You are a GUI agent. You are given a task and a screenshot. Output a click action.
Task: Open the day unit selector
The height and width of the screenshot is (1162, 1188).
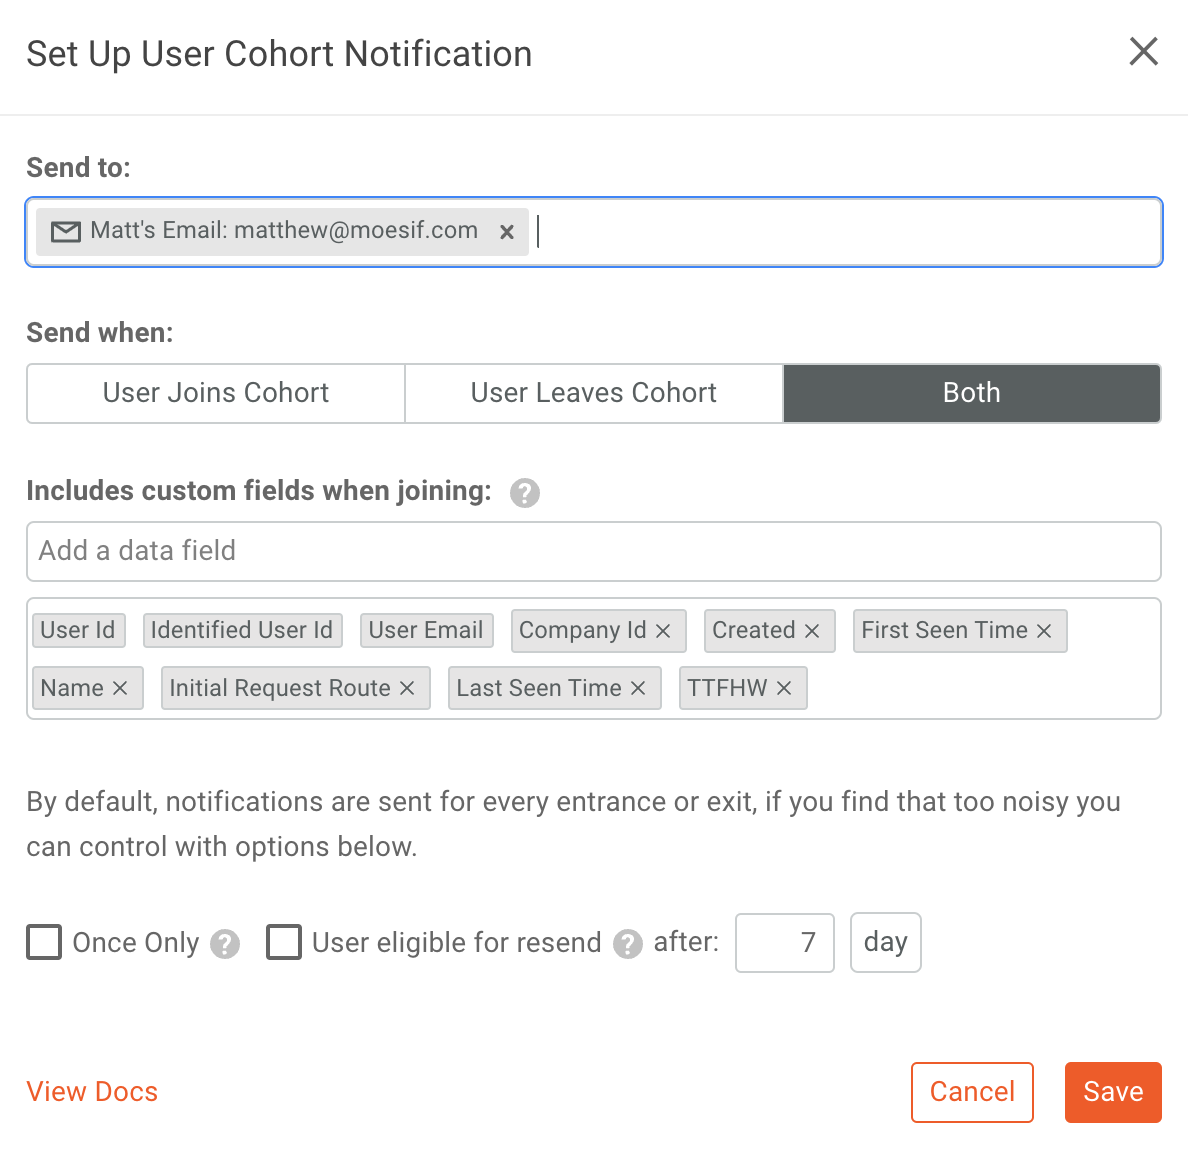(885, 942)
